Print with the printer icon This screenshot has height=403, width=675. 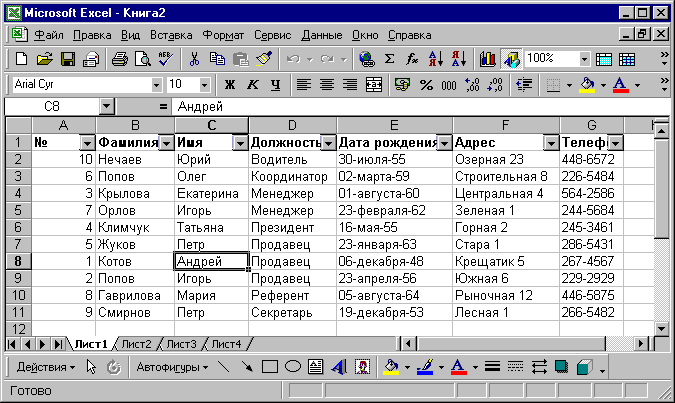(x=120, y=59)
